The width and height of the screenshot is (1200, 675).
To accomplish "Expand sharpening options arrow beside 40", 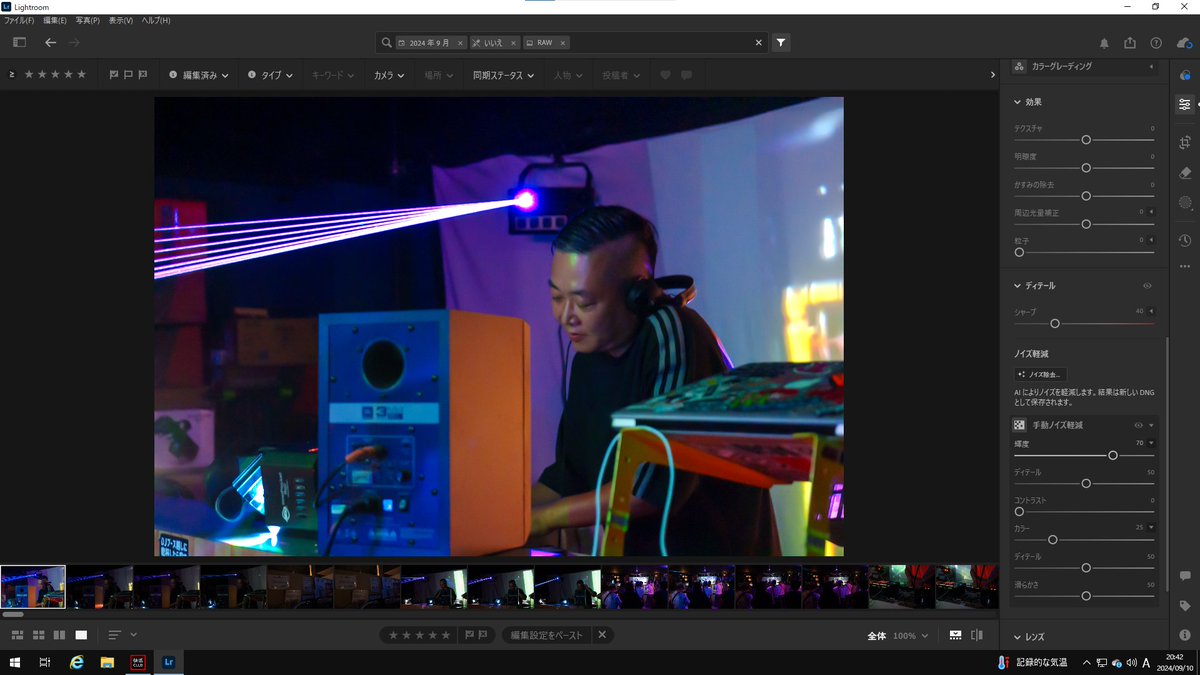I will pos(1151,311).
